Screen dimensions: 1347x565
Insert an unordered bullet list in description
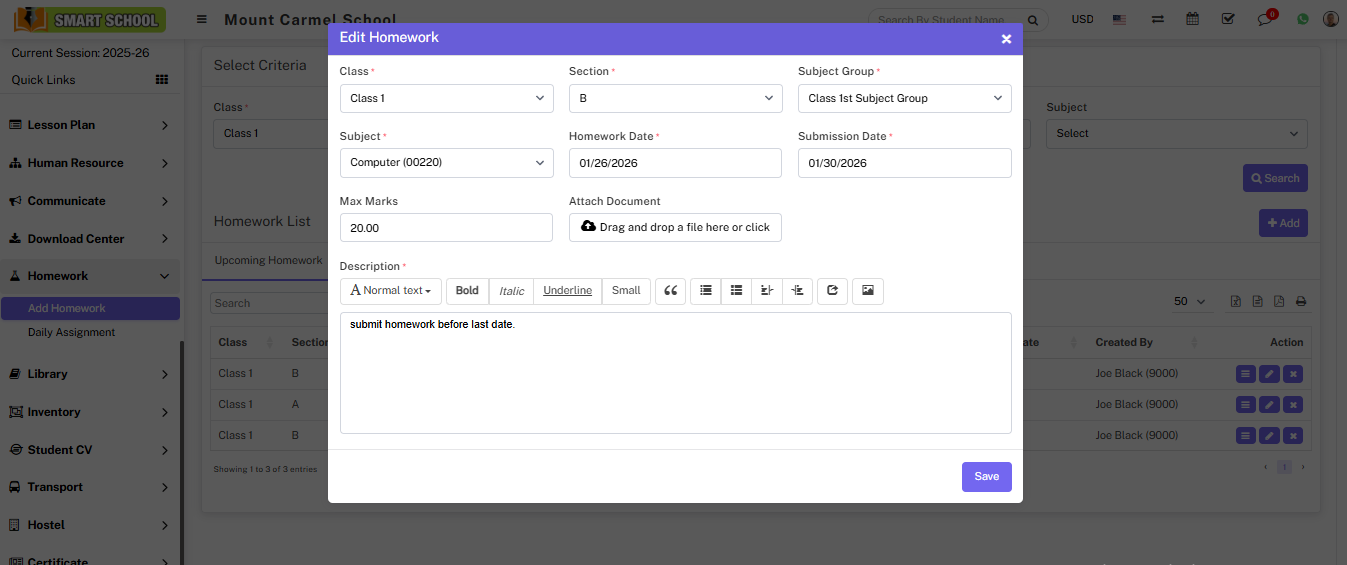tap(706, 291)
